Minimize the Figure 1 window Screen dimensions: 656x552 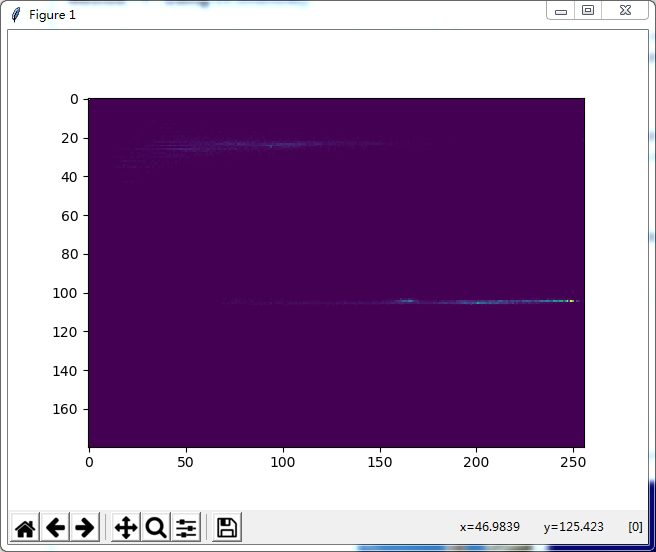click(x=561, y=11)
